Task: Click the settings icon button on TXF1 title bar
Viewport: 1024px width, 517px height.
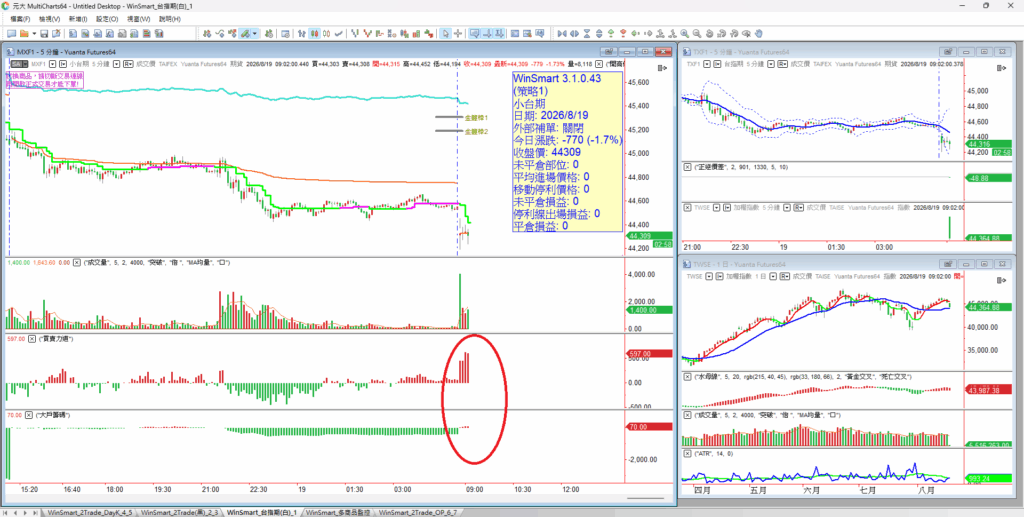Action: coord(948,52)
